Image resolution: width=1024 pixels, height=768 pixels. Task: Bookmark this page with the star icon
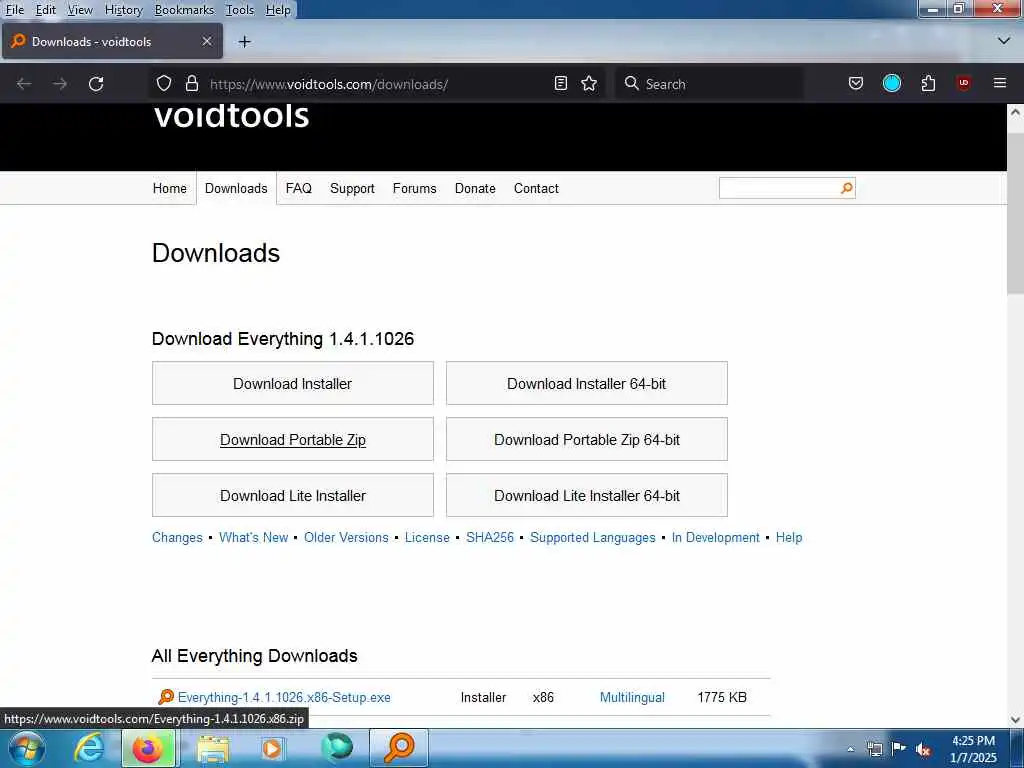tap(589, 84)
